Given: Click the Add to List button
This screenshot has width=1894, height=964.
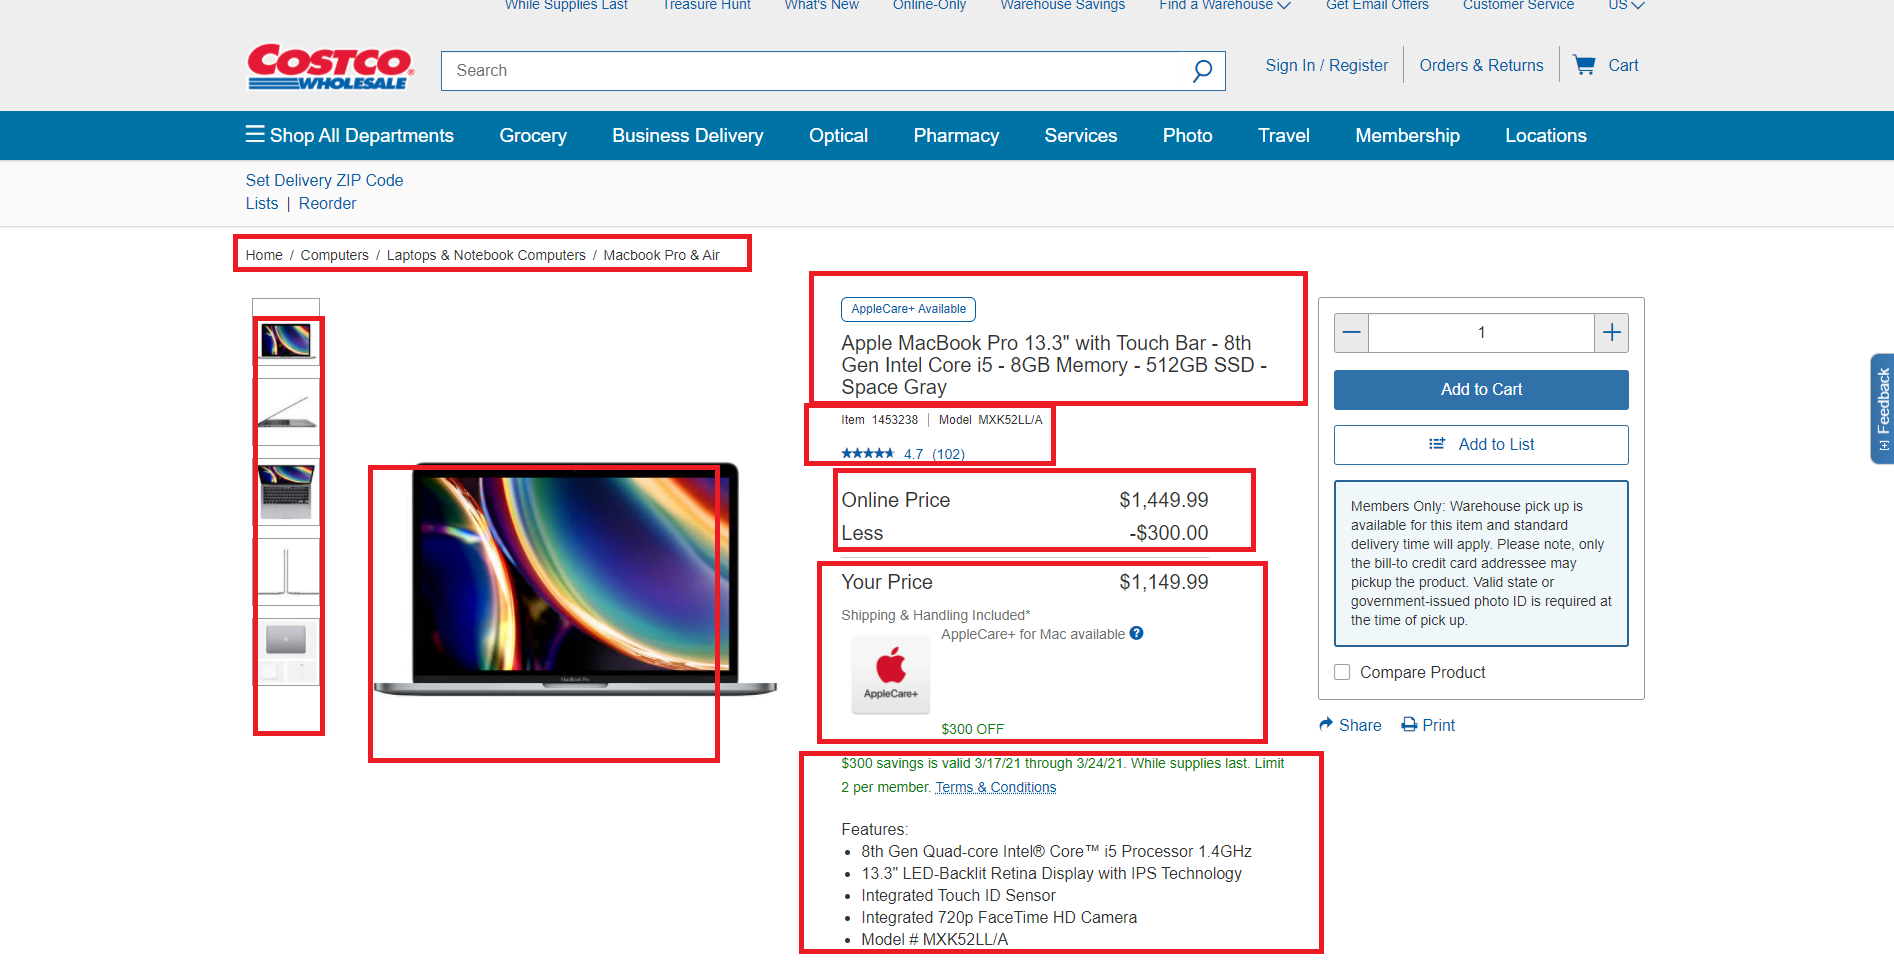Looking at the screenshot, I should [x=1481, y=445].
